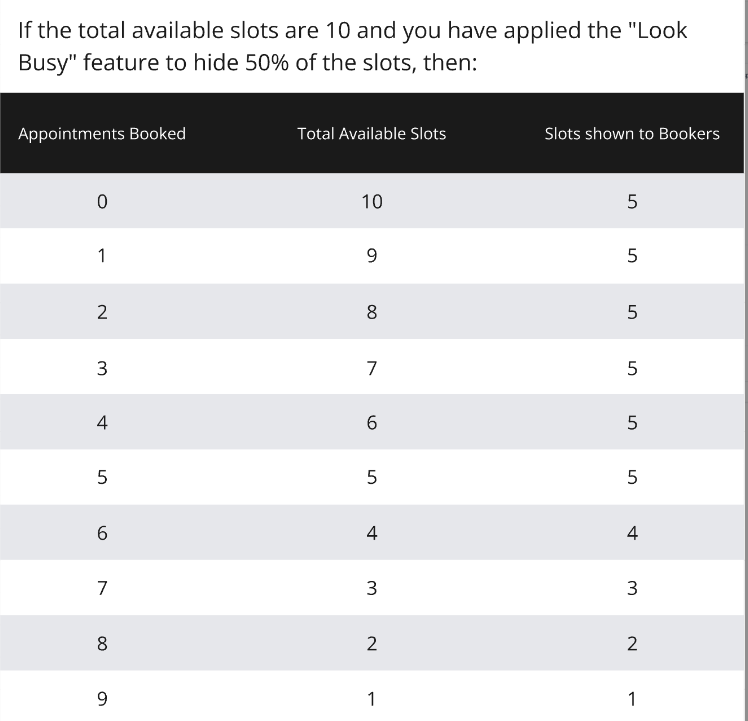Viewport: 748px width, 721px height.
Task: Select the Total Available Slots cell showing 10
Action: click(371, 202)
